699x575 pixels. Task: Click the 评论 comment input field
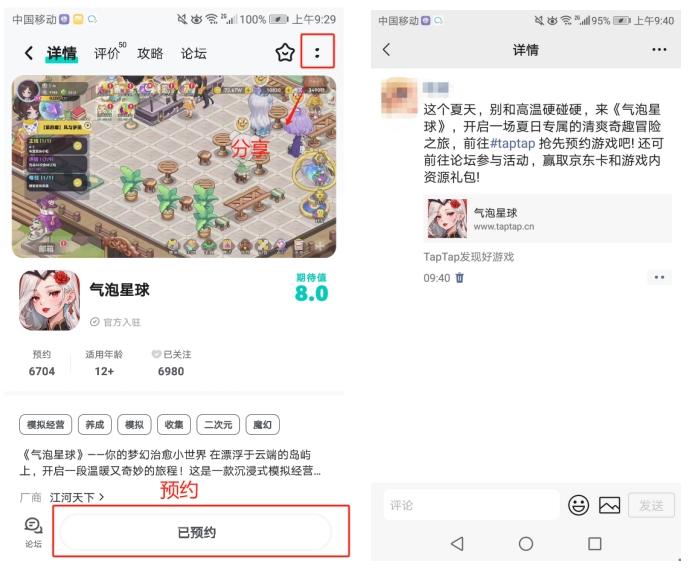click(x=471, y=505)
